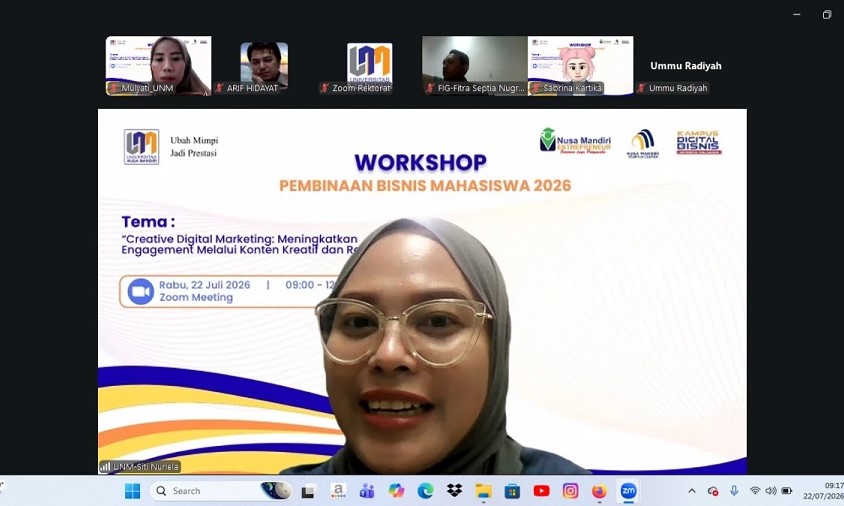
Task: Restore down the Zoom window
Action: (827, 15)
